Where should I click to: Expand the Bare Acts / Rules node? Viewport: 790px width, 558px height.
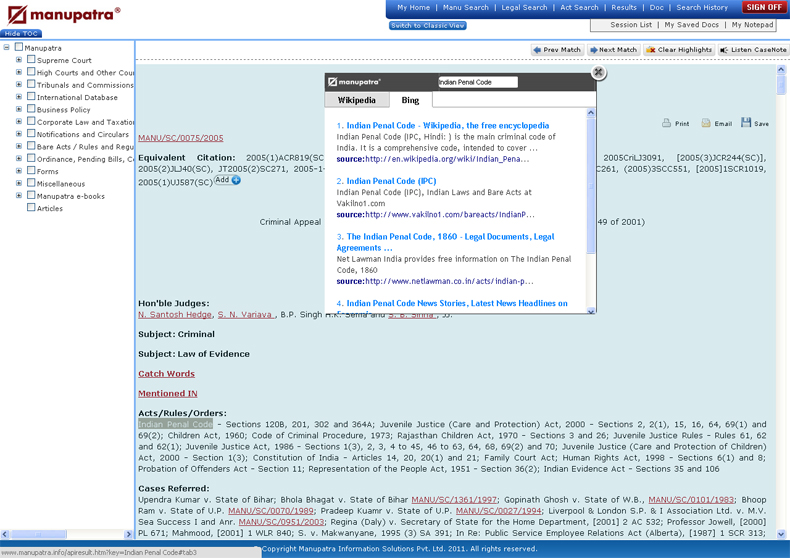click(19, 146)
